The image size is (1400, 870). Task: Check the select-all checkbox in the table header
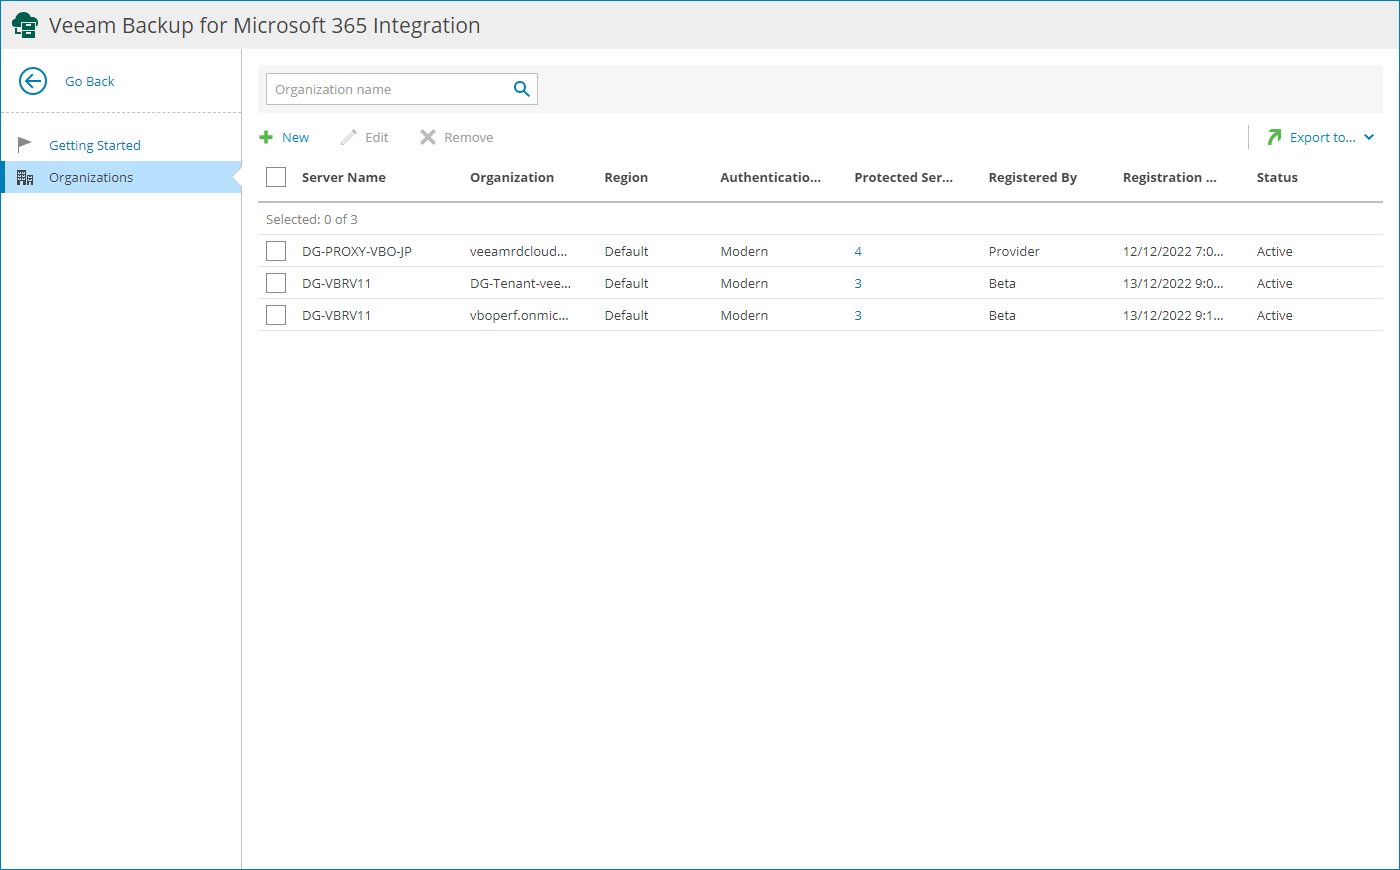coord(276,176)
